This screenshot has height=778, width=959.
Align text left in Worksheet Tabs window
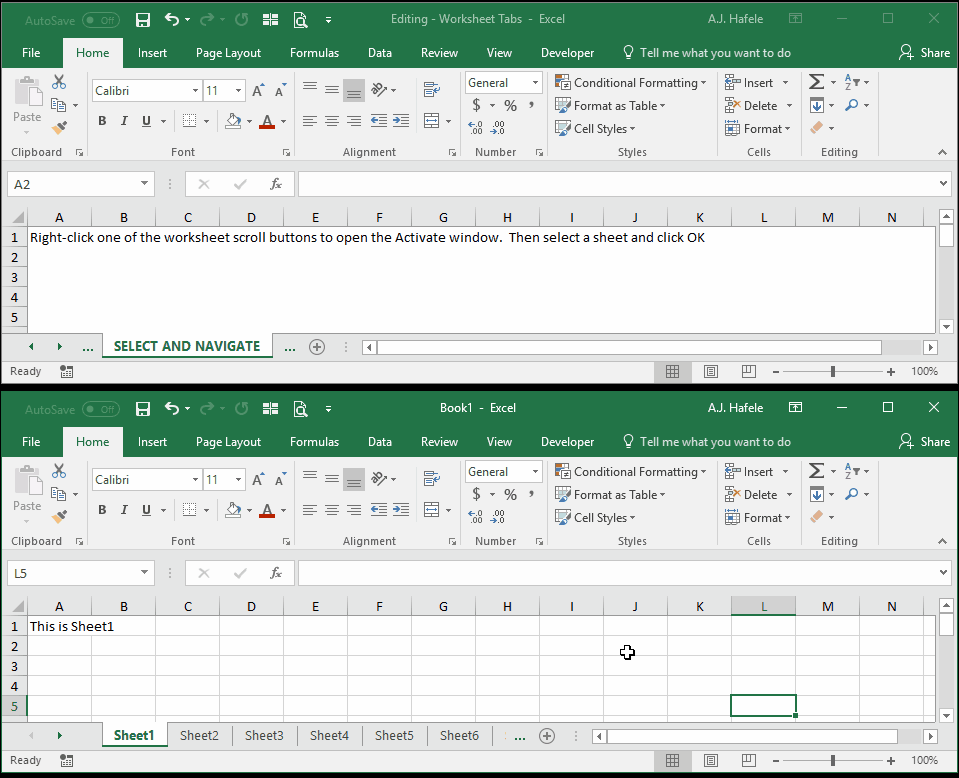pyautogui.click(x=309, y=121)
